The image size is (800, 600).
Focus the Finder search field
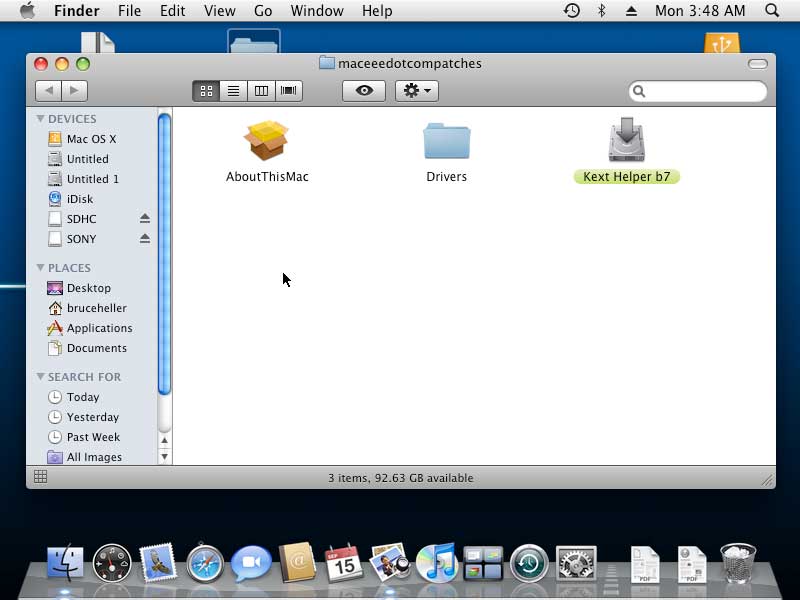697,91
